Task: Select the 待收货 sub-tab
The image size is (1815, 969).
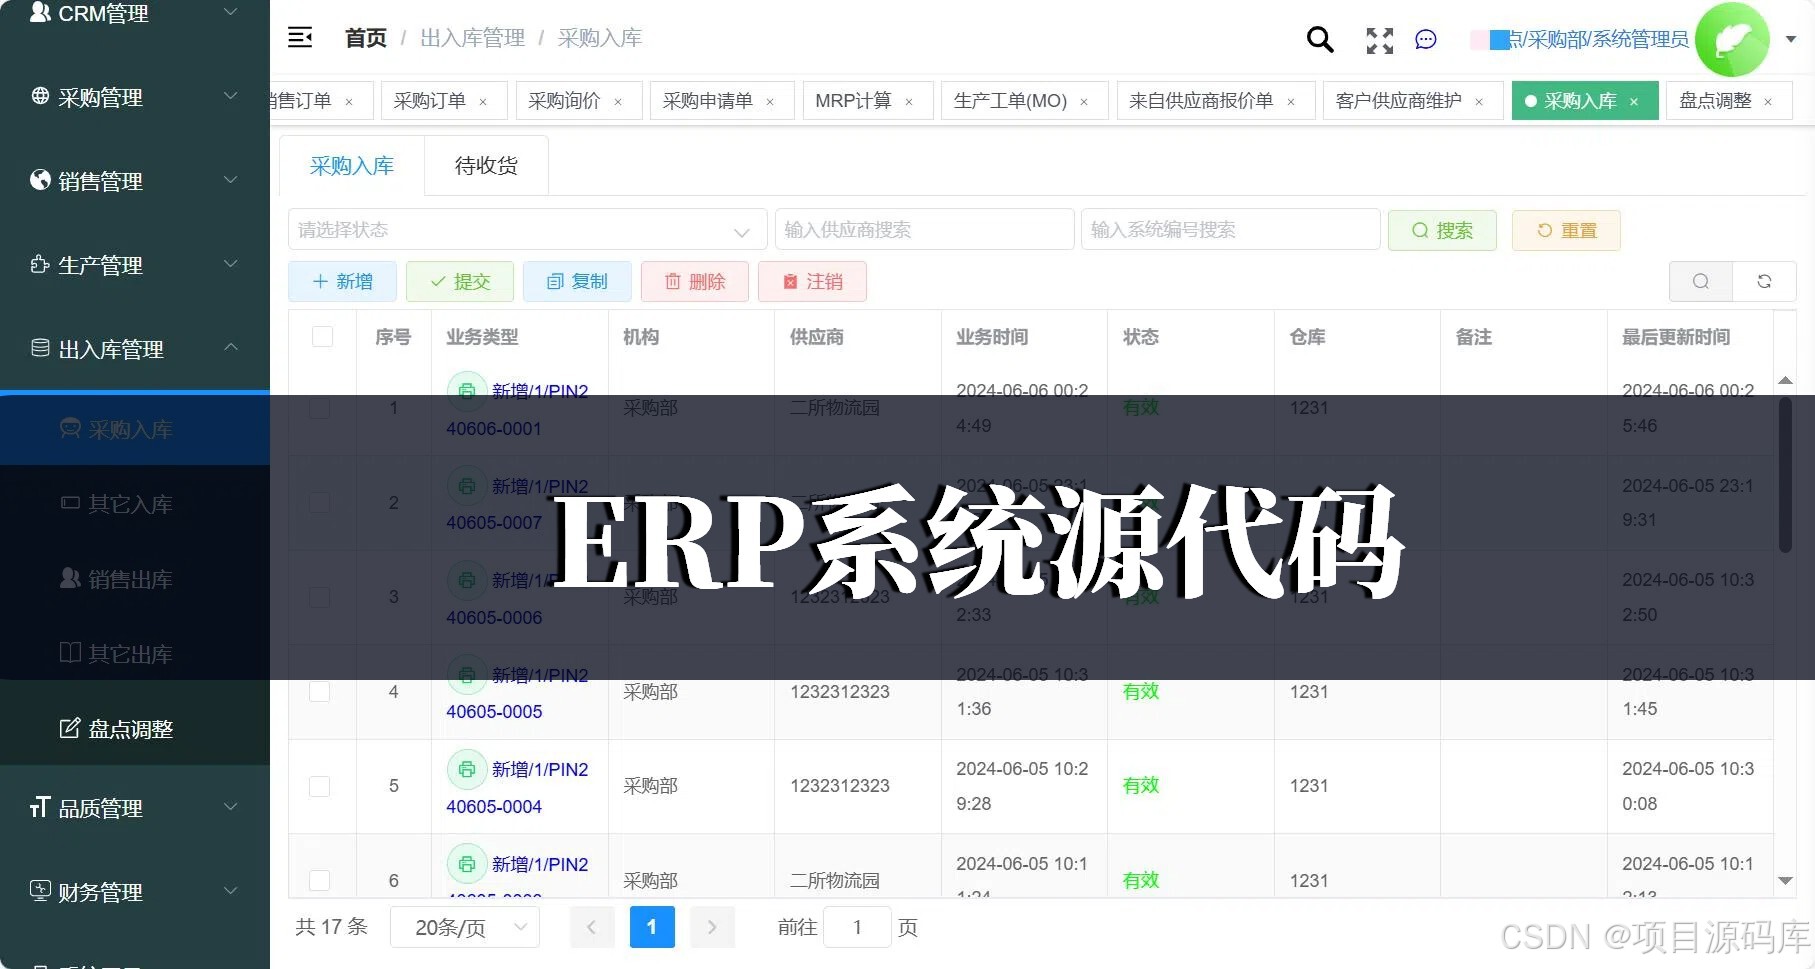Action: coord(486,166)
